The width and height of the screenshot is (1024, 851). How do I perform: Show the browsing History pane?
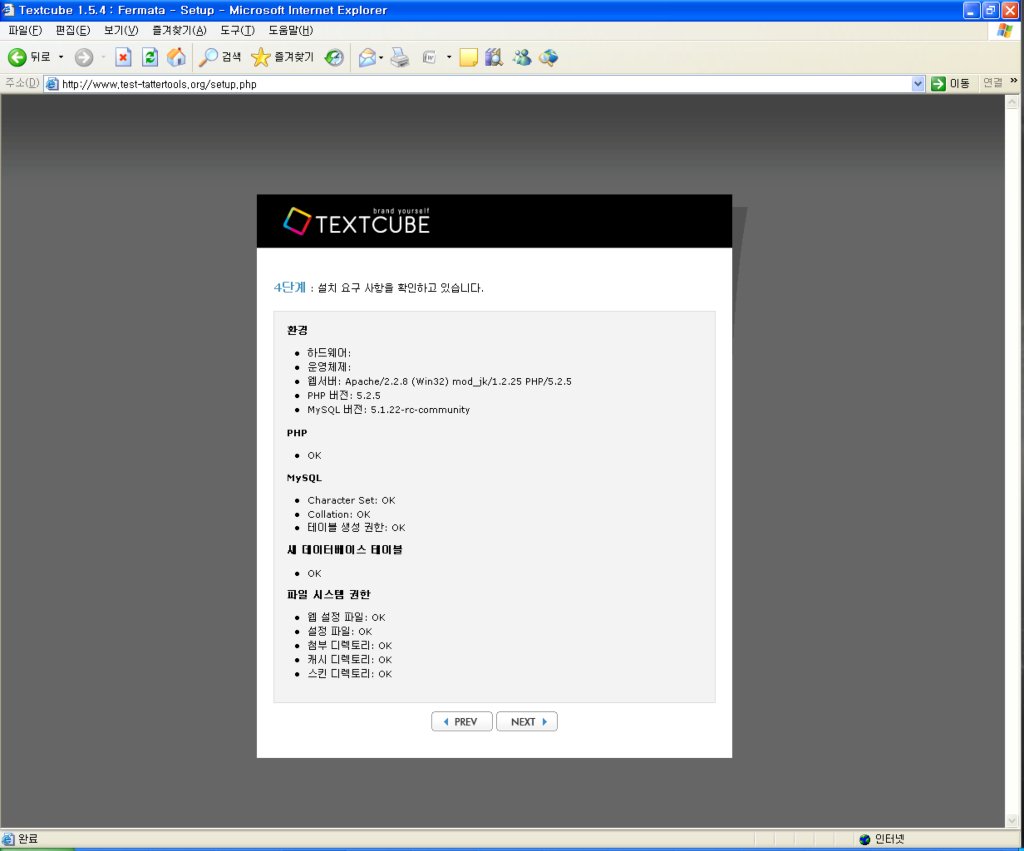pyautogui.click(x=334, y=57)
